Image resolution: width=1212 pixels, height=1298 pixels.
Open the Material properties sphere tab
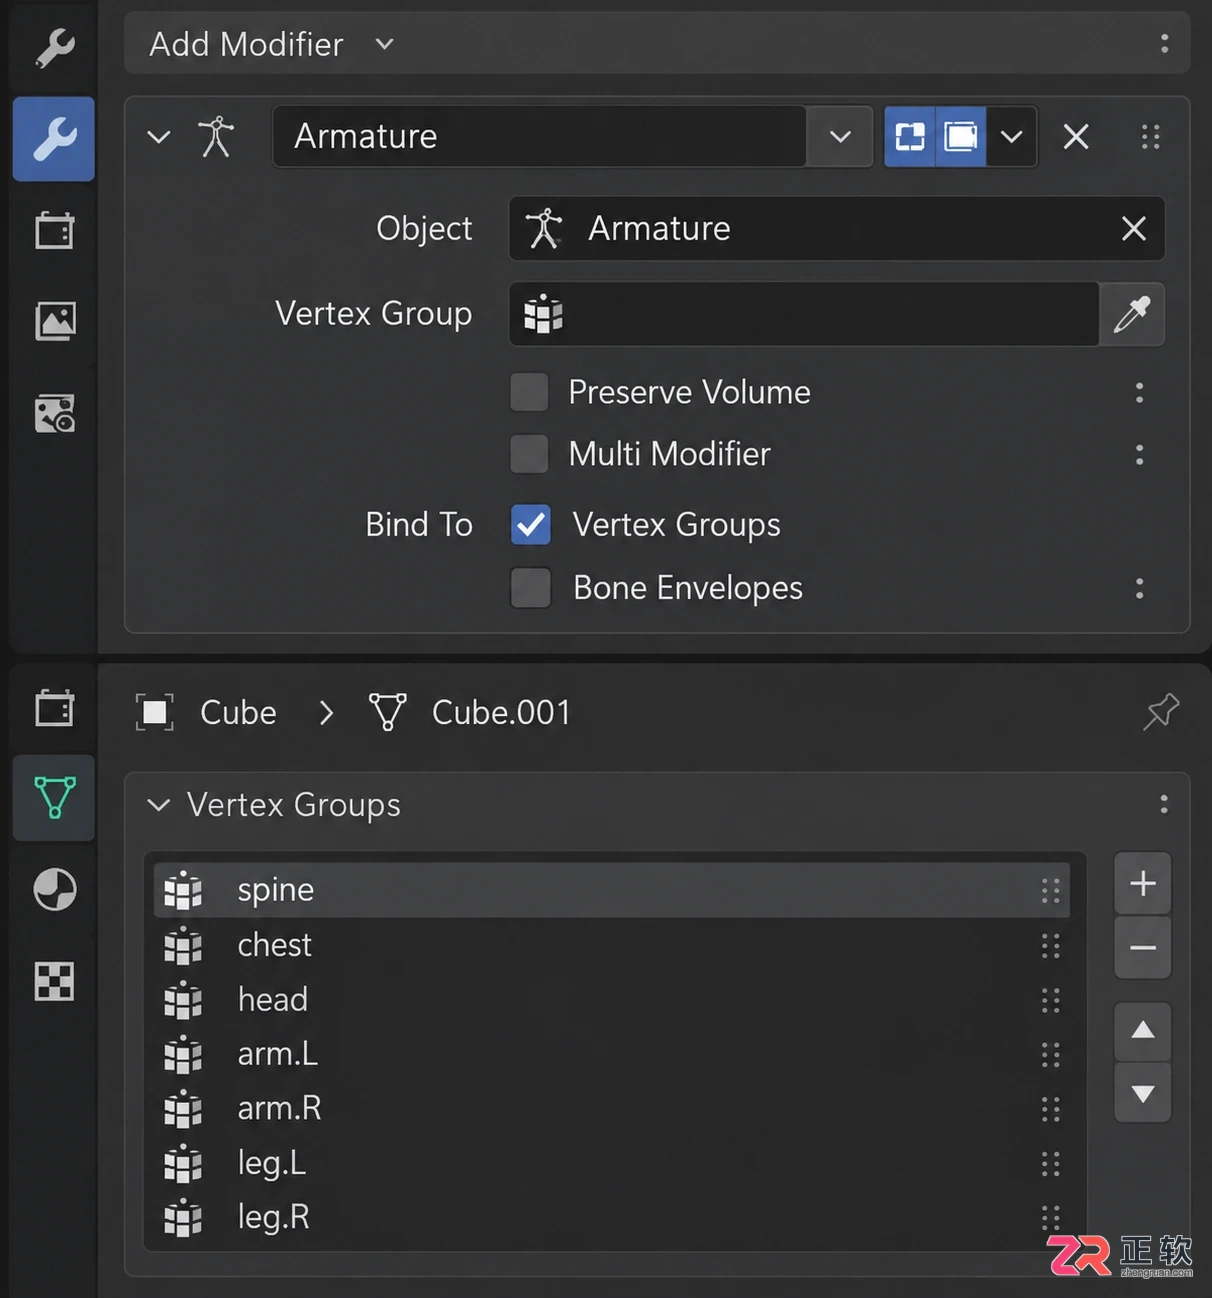[54, 889]
